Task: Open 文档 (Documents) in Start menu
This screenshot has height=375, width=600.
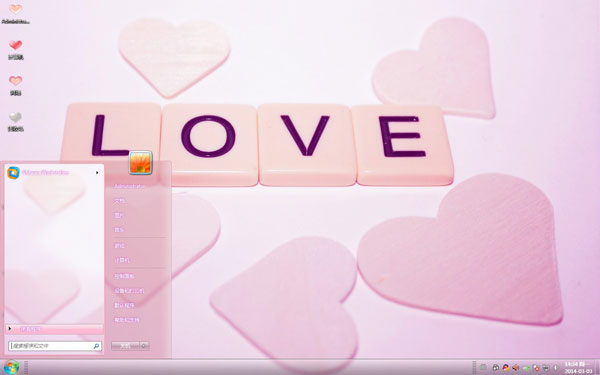Action: point(119,201)
